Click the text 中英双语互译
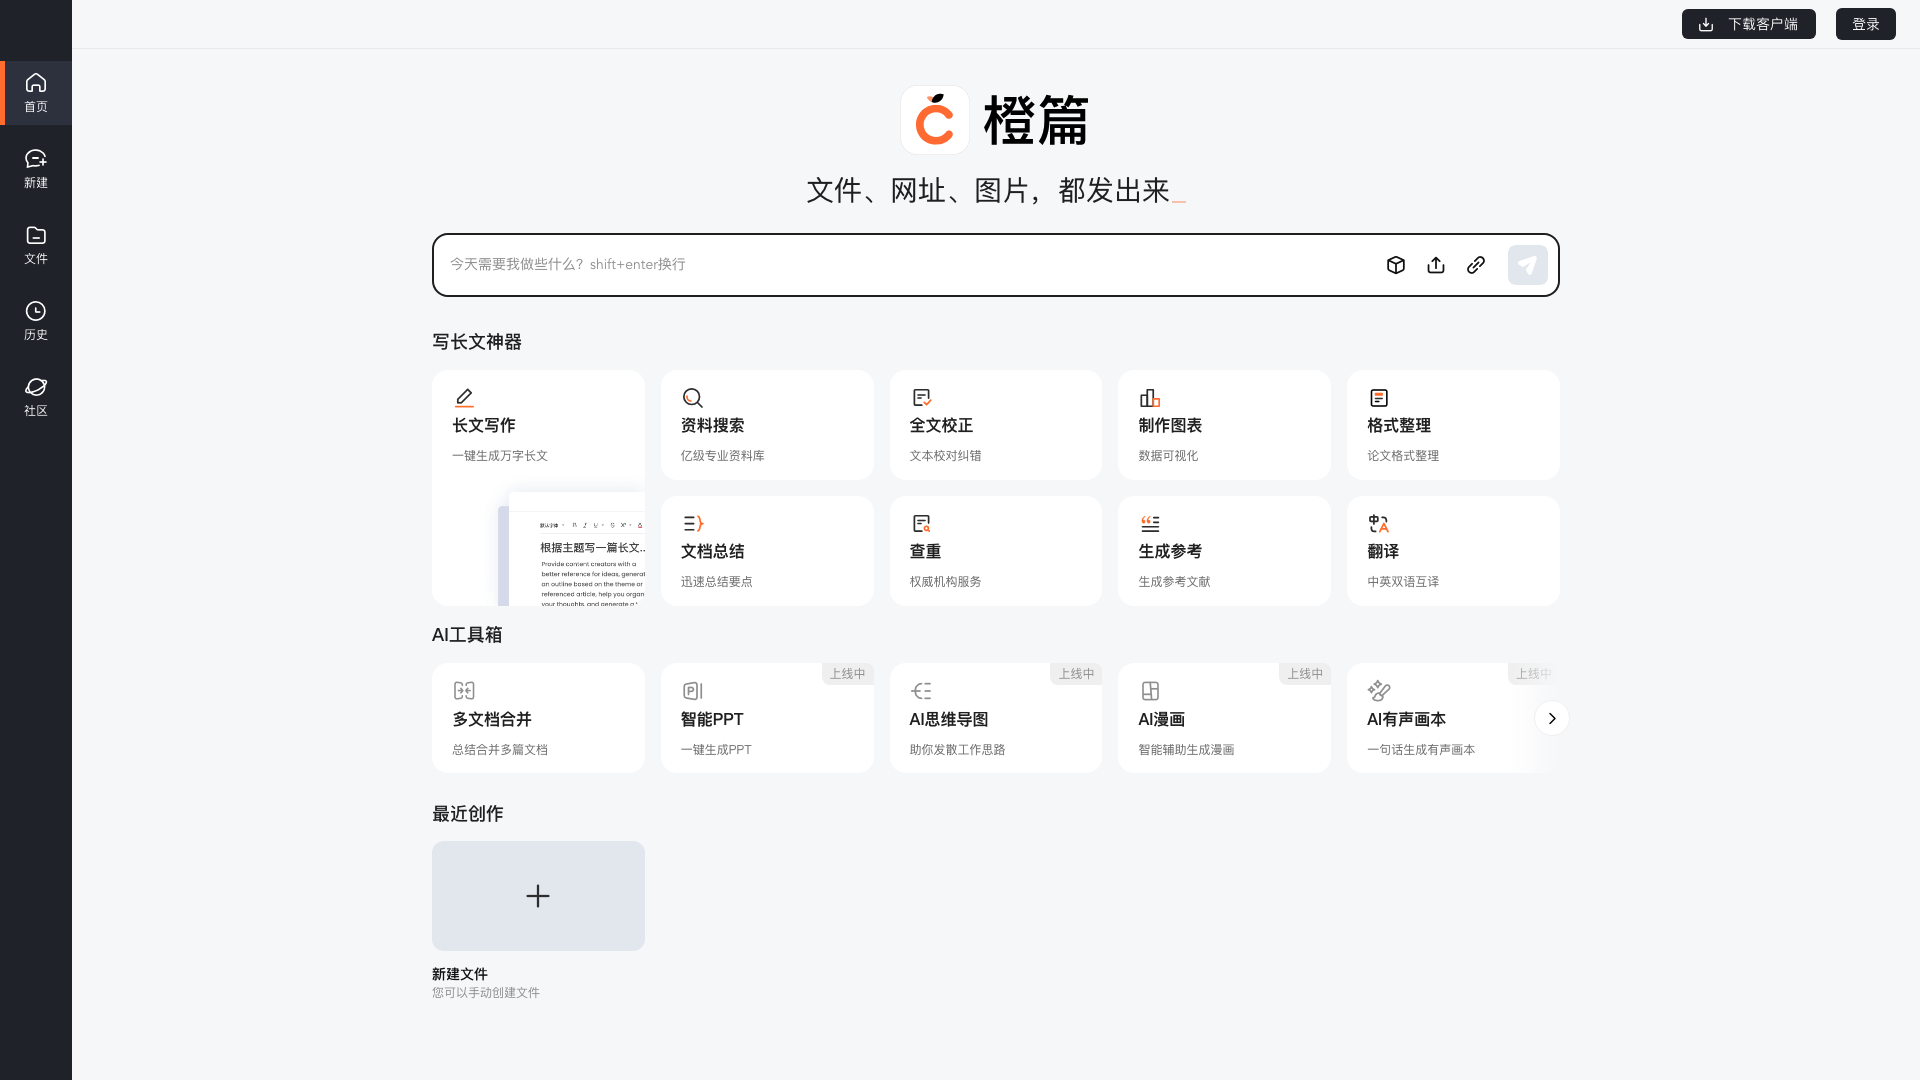 point(1403,582)
